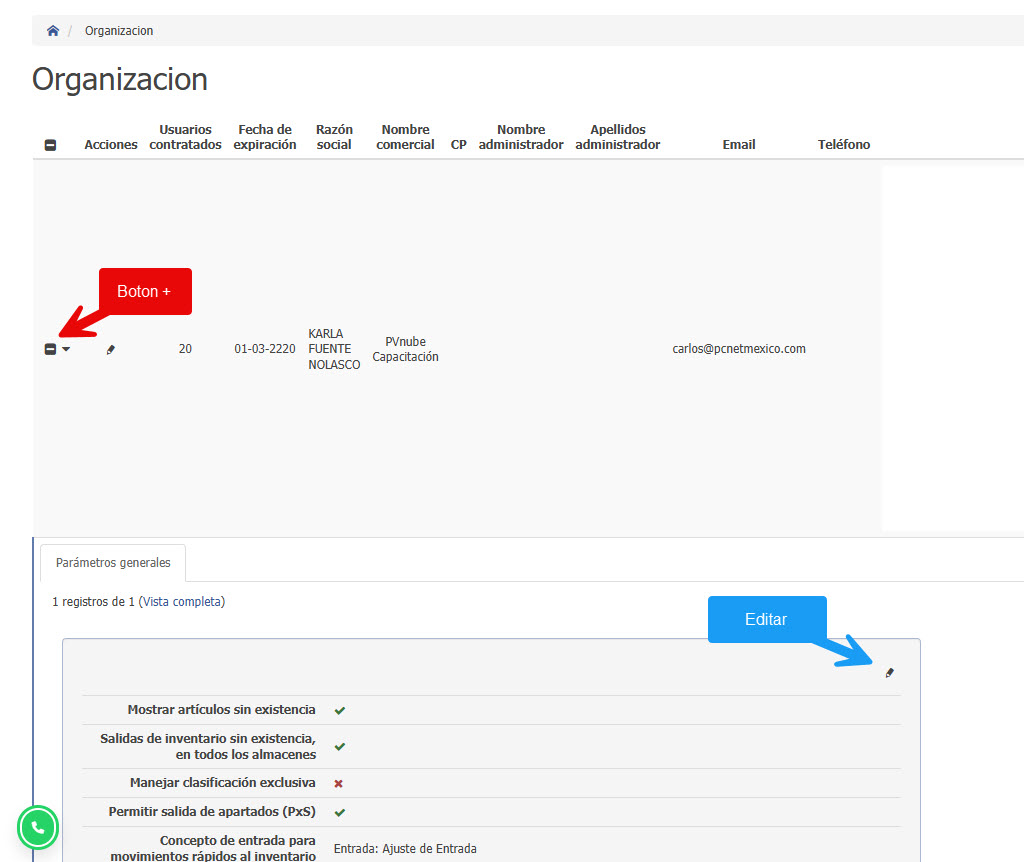
Task: Open the edit pencil icon in the row
Action: pyautogui.click(x=110, y=349)
